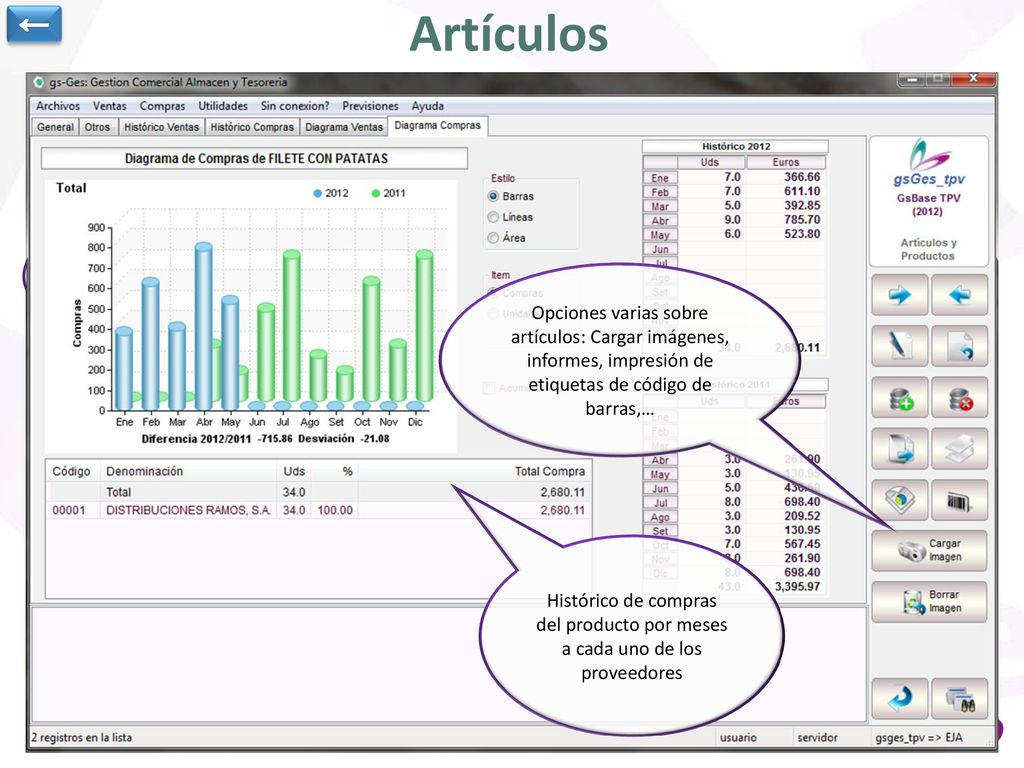Print barcode labels icon
The width and height of the screenshot is (1024, 768).
point(959,500)
